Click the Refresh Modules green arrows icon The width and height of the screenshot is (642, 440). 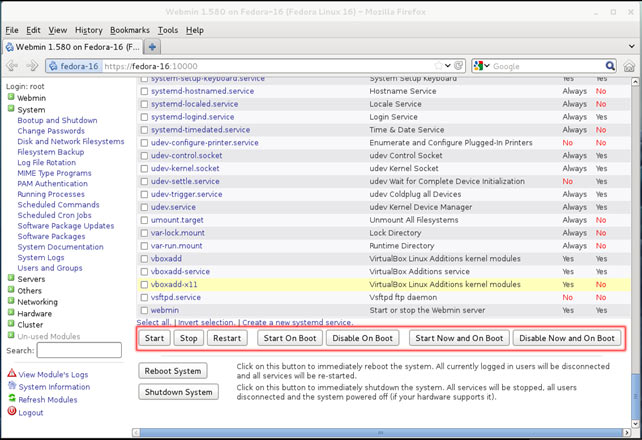coord(12,398)
